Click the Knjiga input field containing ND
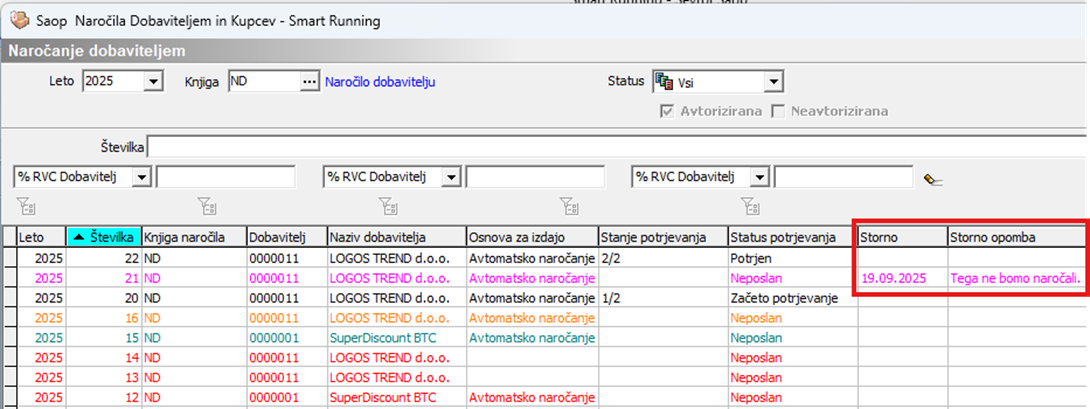 click(264, 81)
